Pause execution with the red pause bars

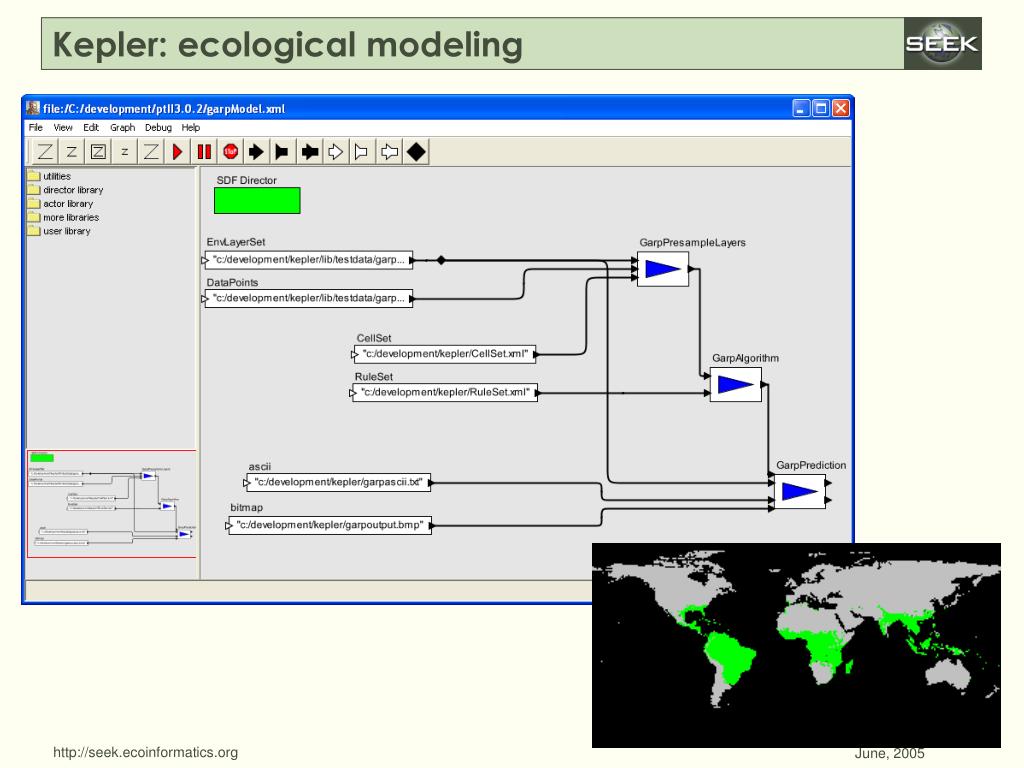(x=204, y=152)
